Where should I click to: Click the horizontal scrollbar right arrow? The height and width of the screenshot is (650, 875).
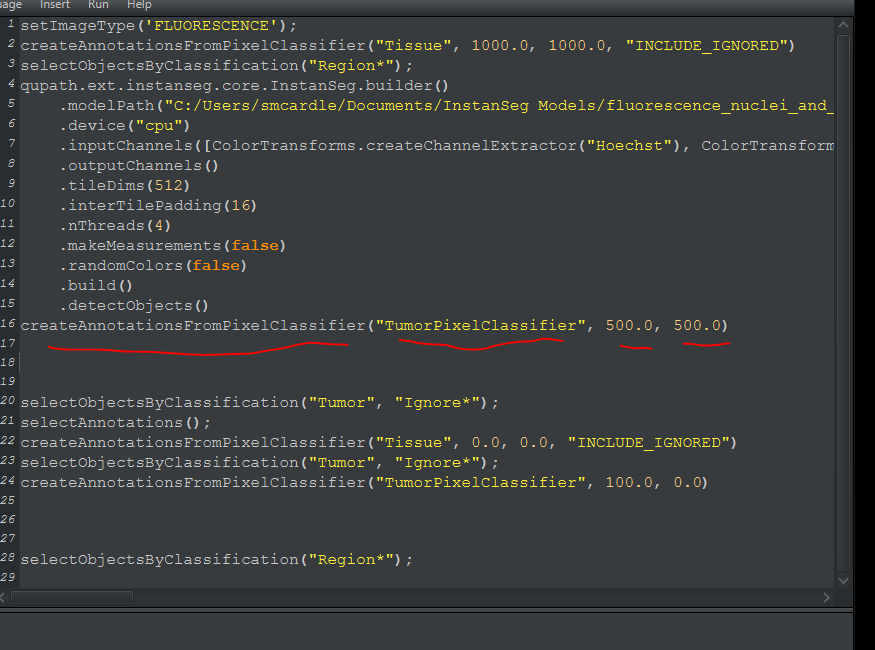pos(826,597)
